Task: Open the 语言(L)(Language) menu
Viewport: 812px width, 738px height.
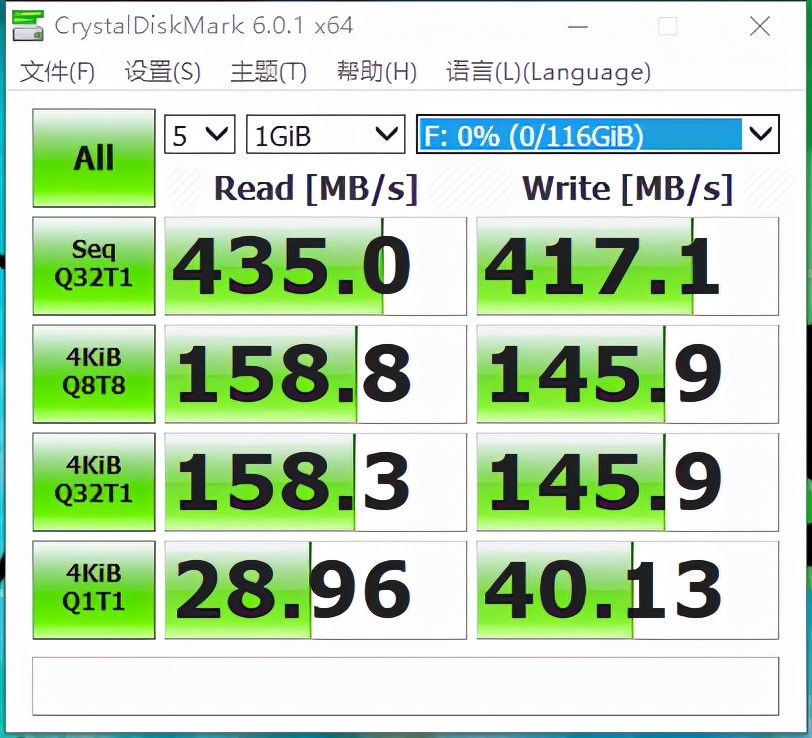Action: click(x=548, y=71)
